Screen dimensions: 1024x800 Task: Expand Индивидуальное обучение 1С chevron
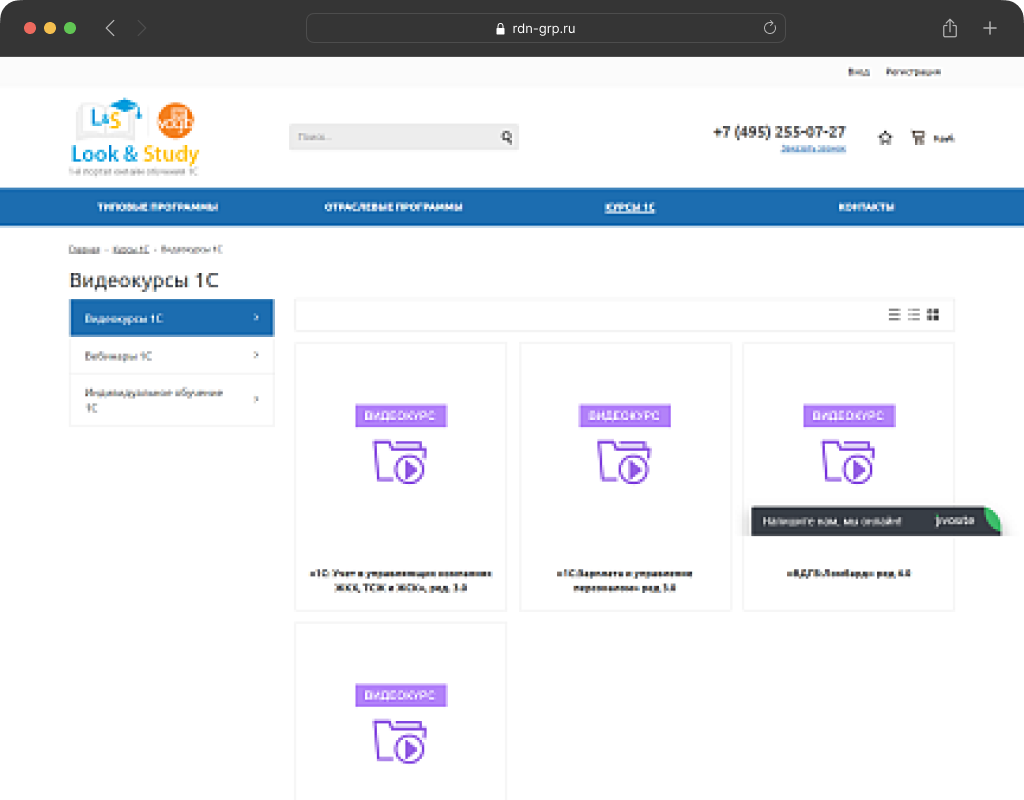tap(256, 400)
